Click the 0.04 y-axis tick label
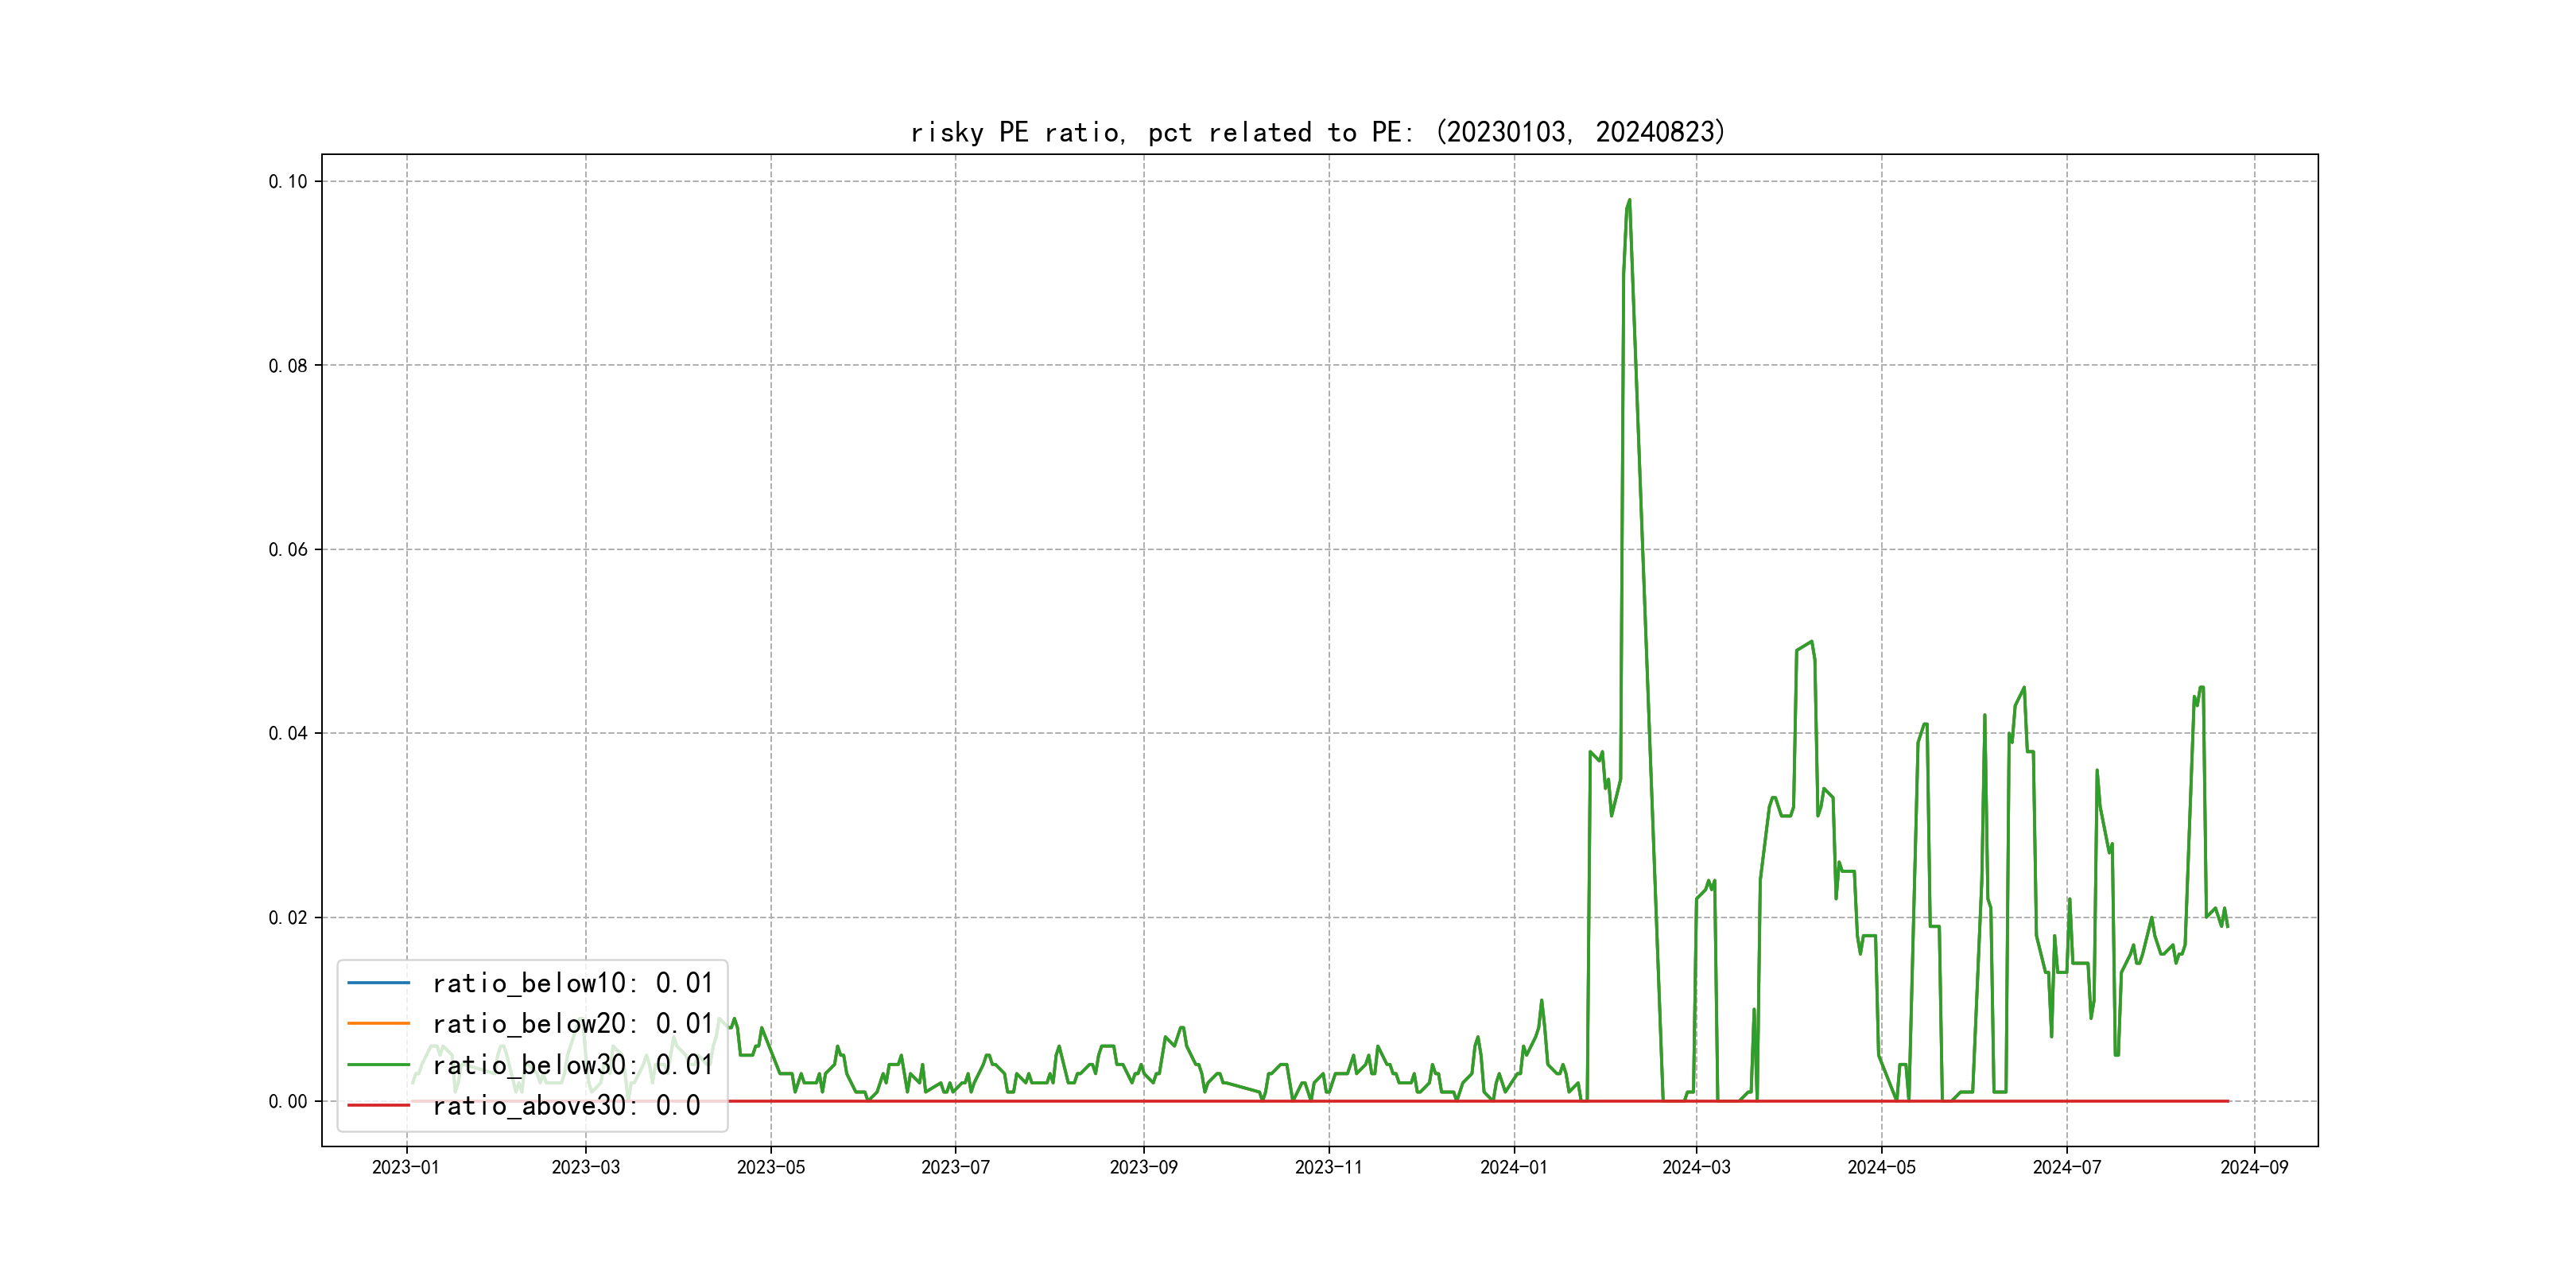 (x=288, y=733)
